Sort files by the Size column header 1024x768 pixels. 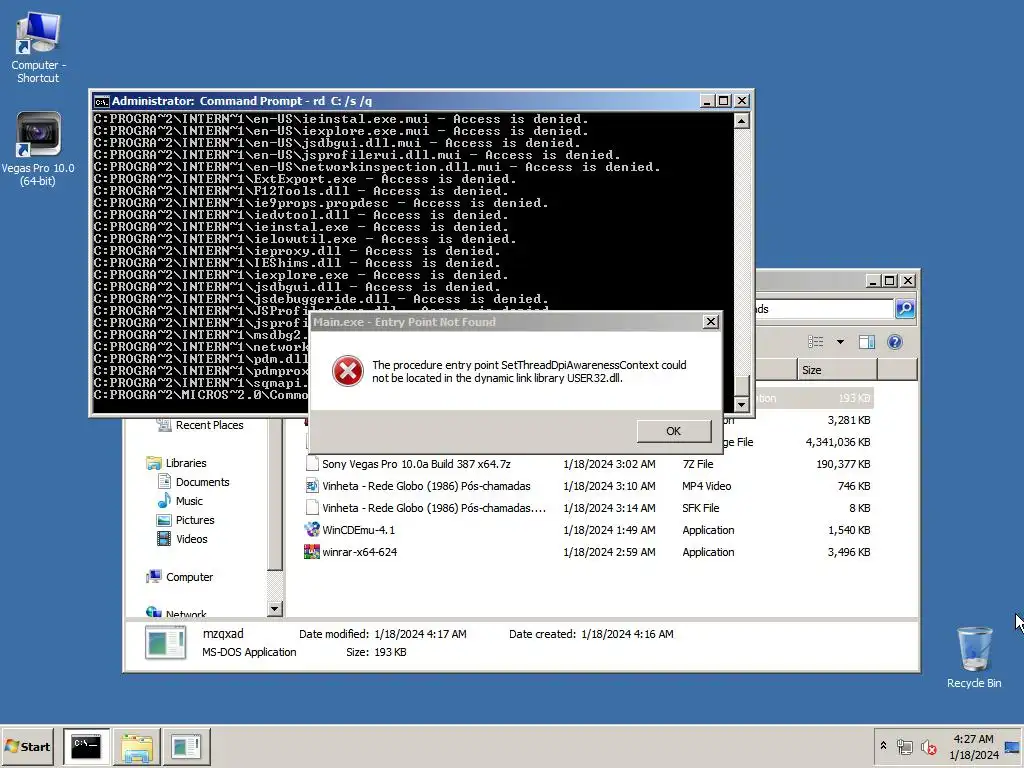click(837, 370)
